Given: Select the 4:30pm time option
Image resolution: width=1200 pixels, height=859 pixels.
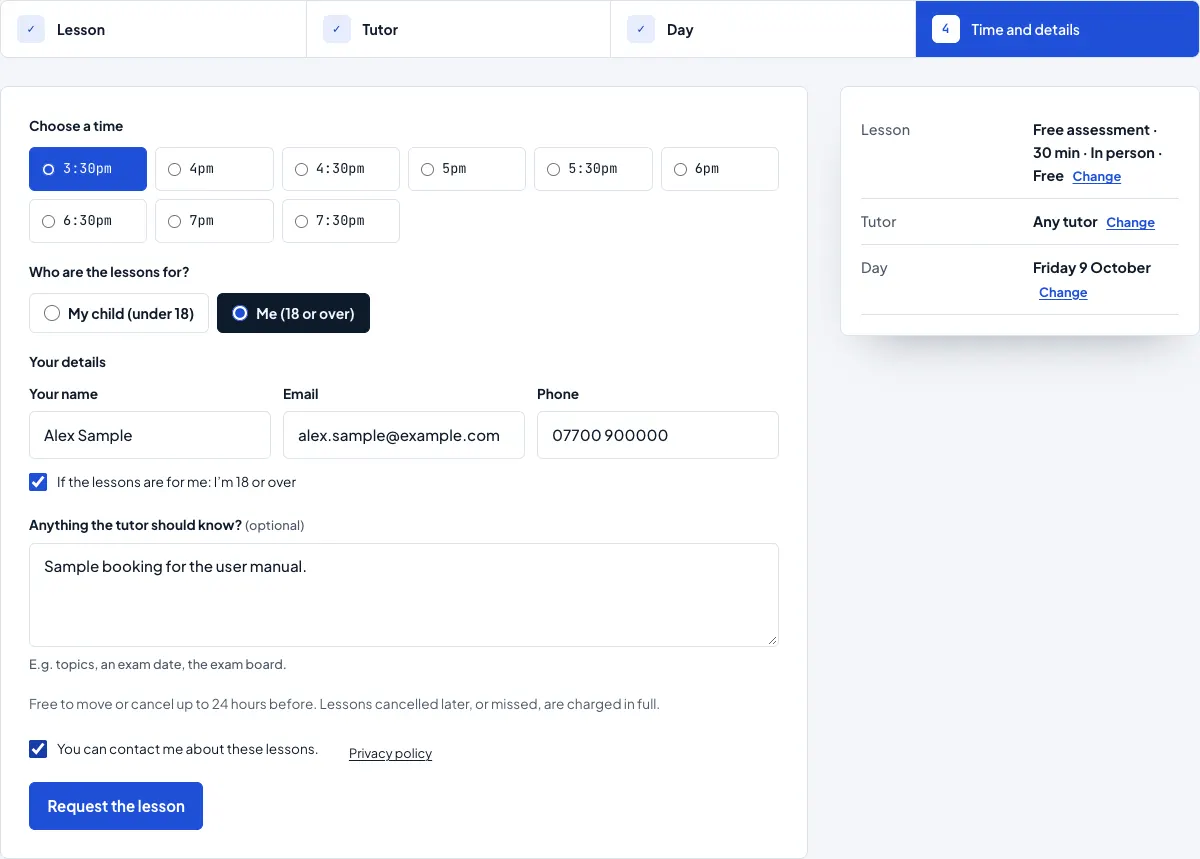Looking at the screenshot, I should (x=341, y=169).
